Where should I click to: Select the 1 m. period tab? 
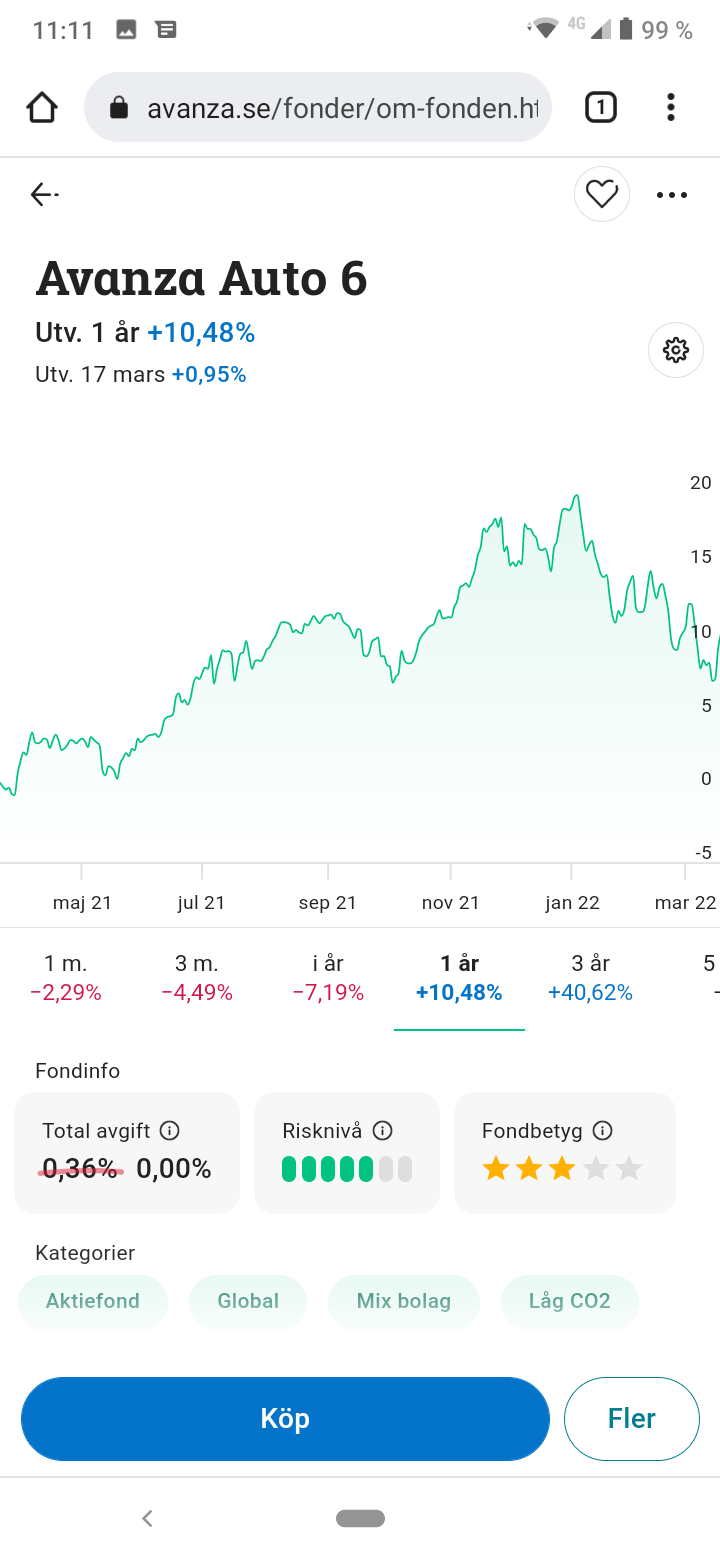(66, 977)
